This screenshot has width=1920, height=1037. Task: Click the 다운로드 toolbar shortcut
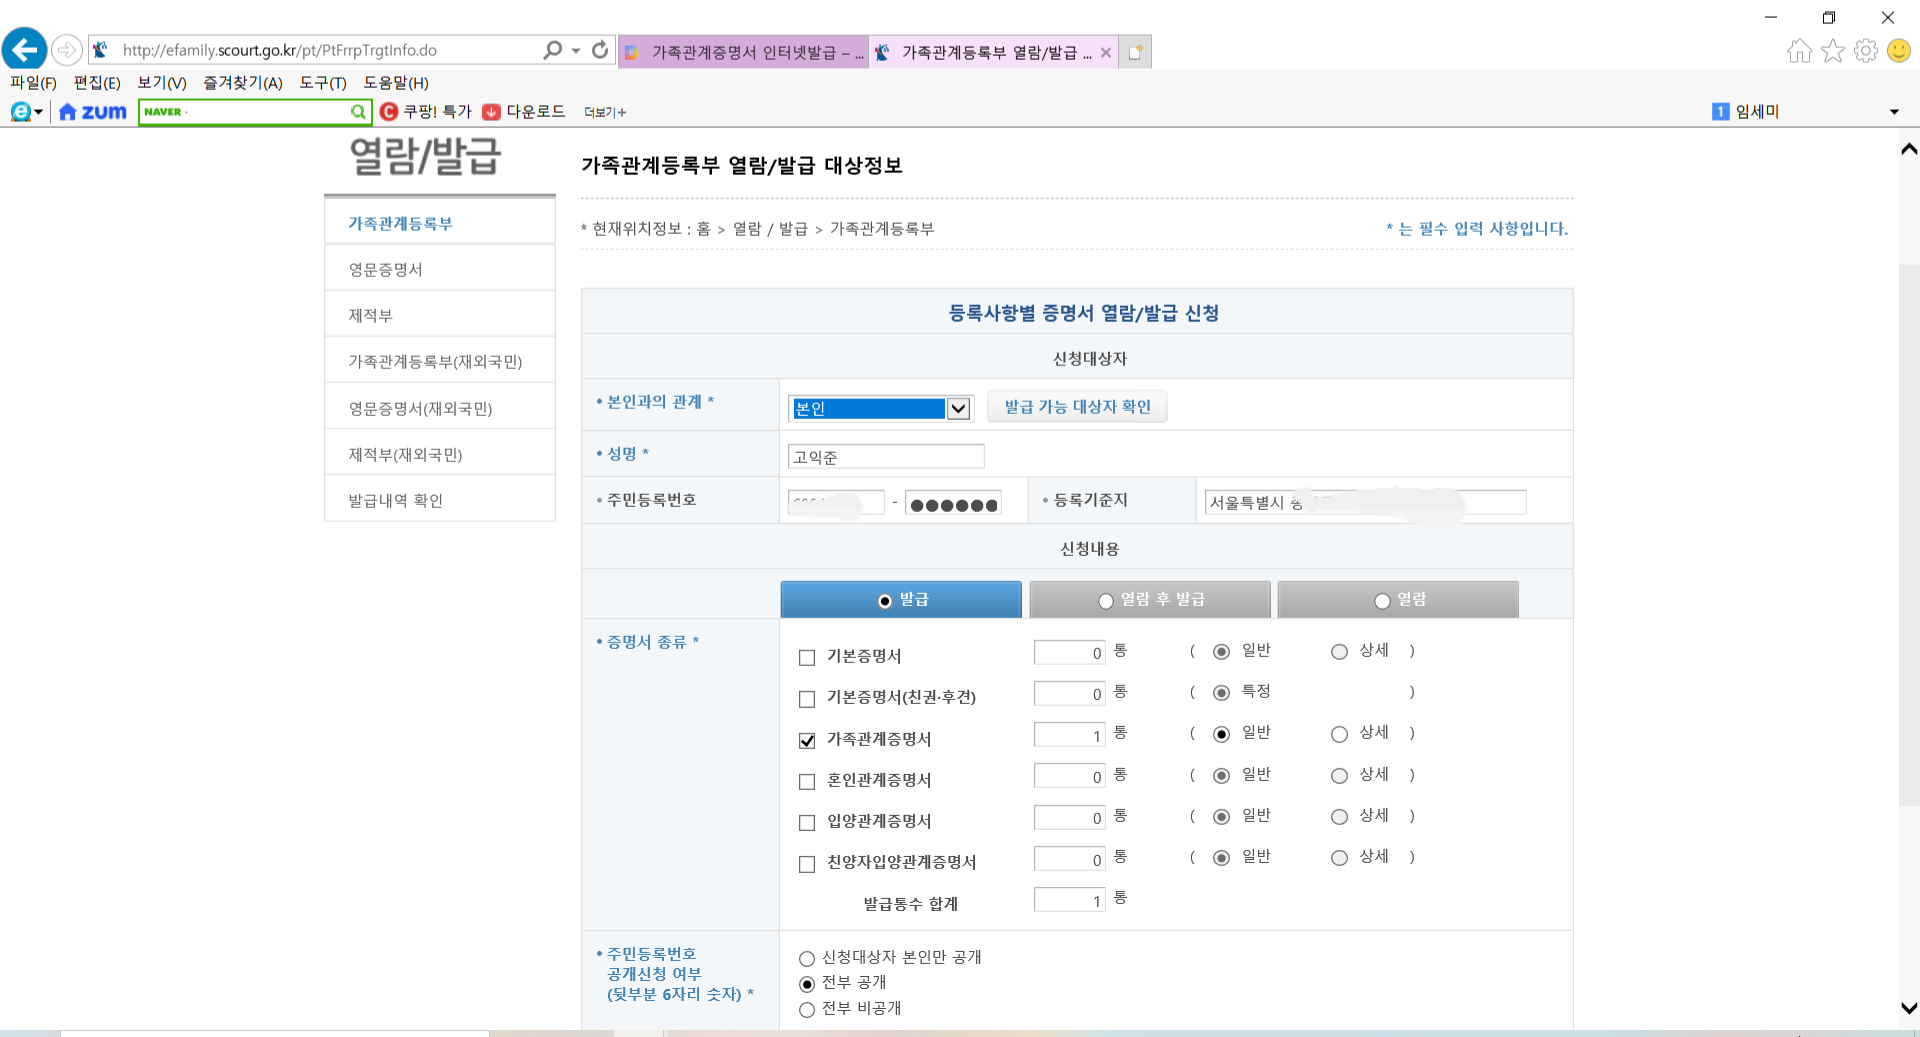click(x=524, y=112)
